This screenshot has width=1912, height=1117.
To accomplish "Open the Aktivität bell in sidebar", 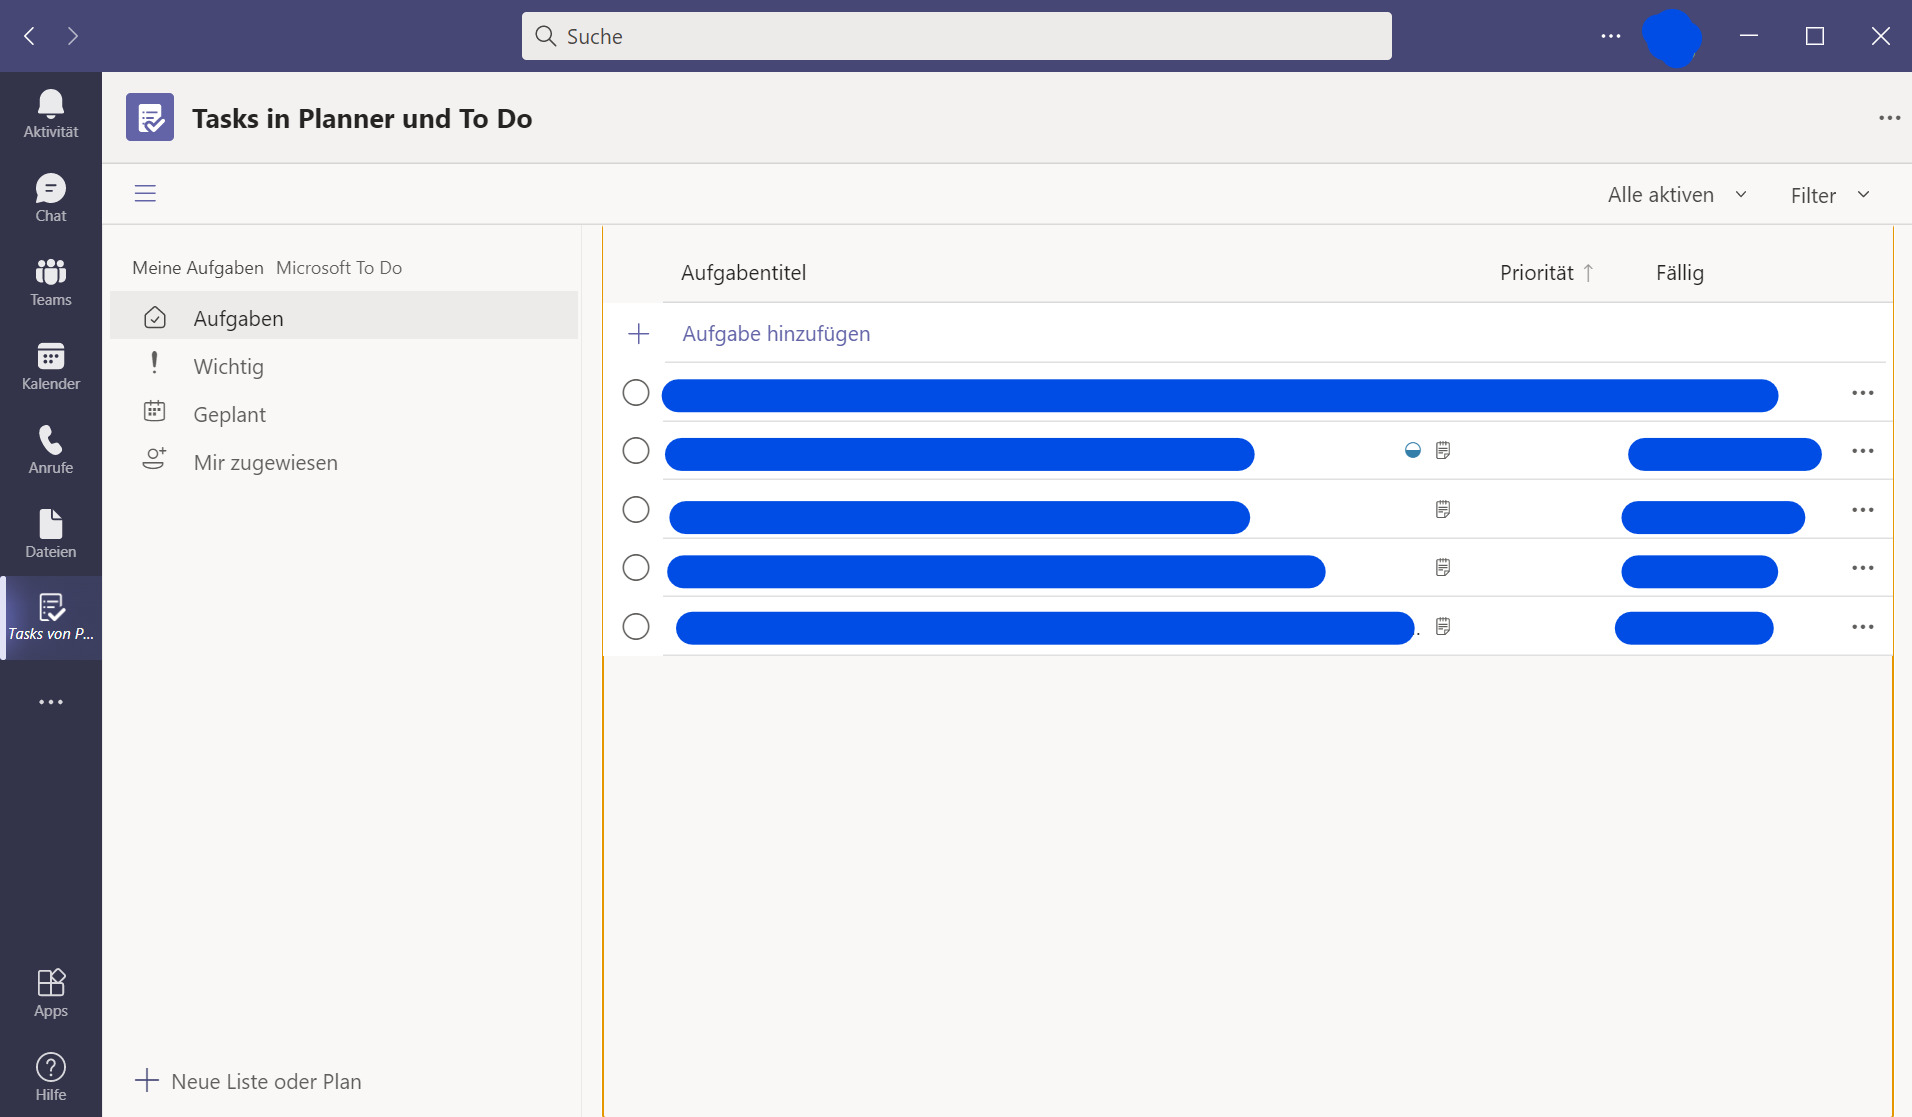I will (51, 114).
